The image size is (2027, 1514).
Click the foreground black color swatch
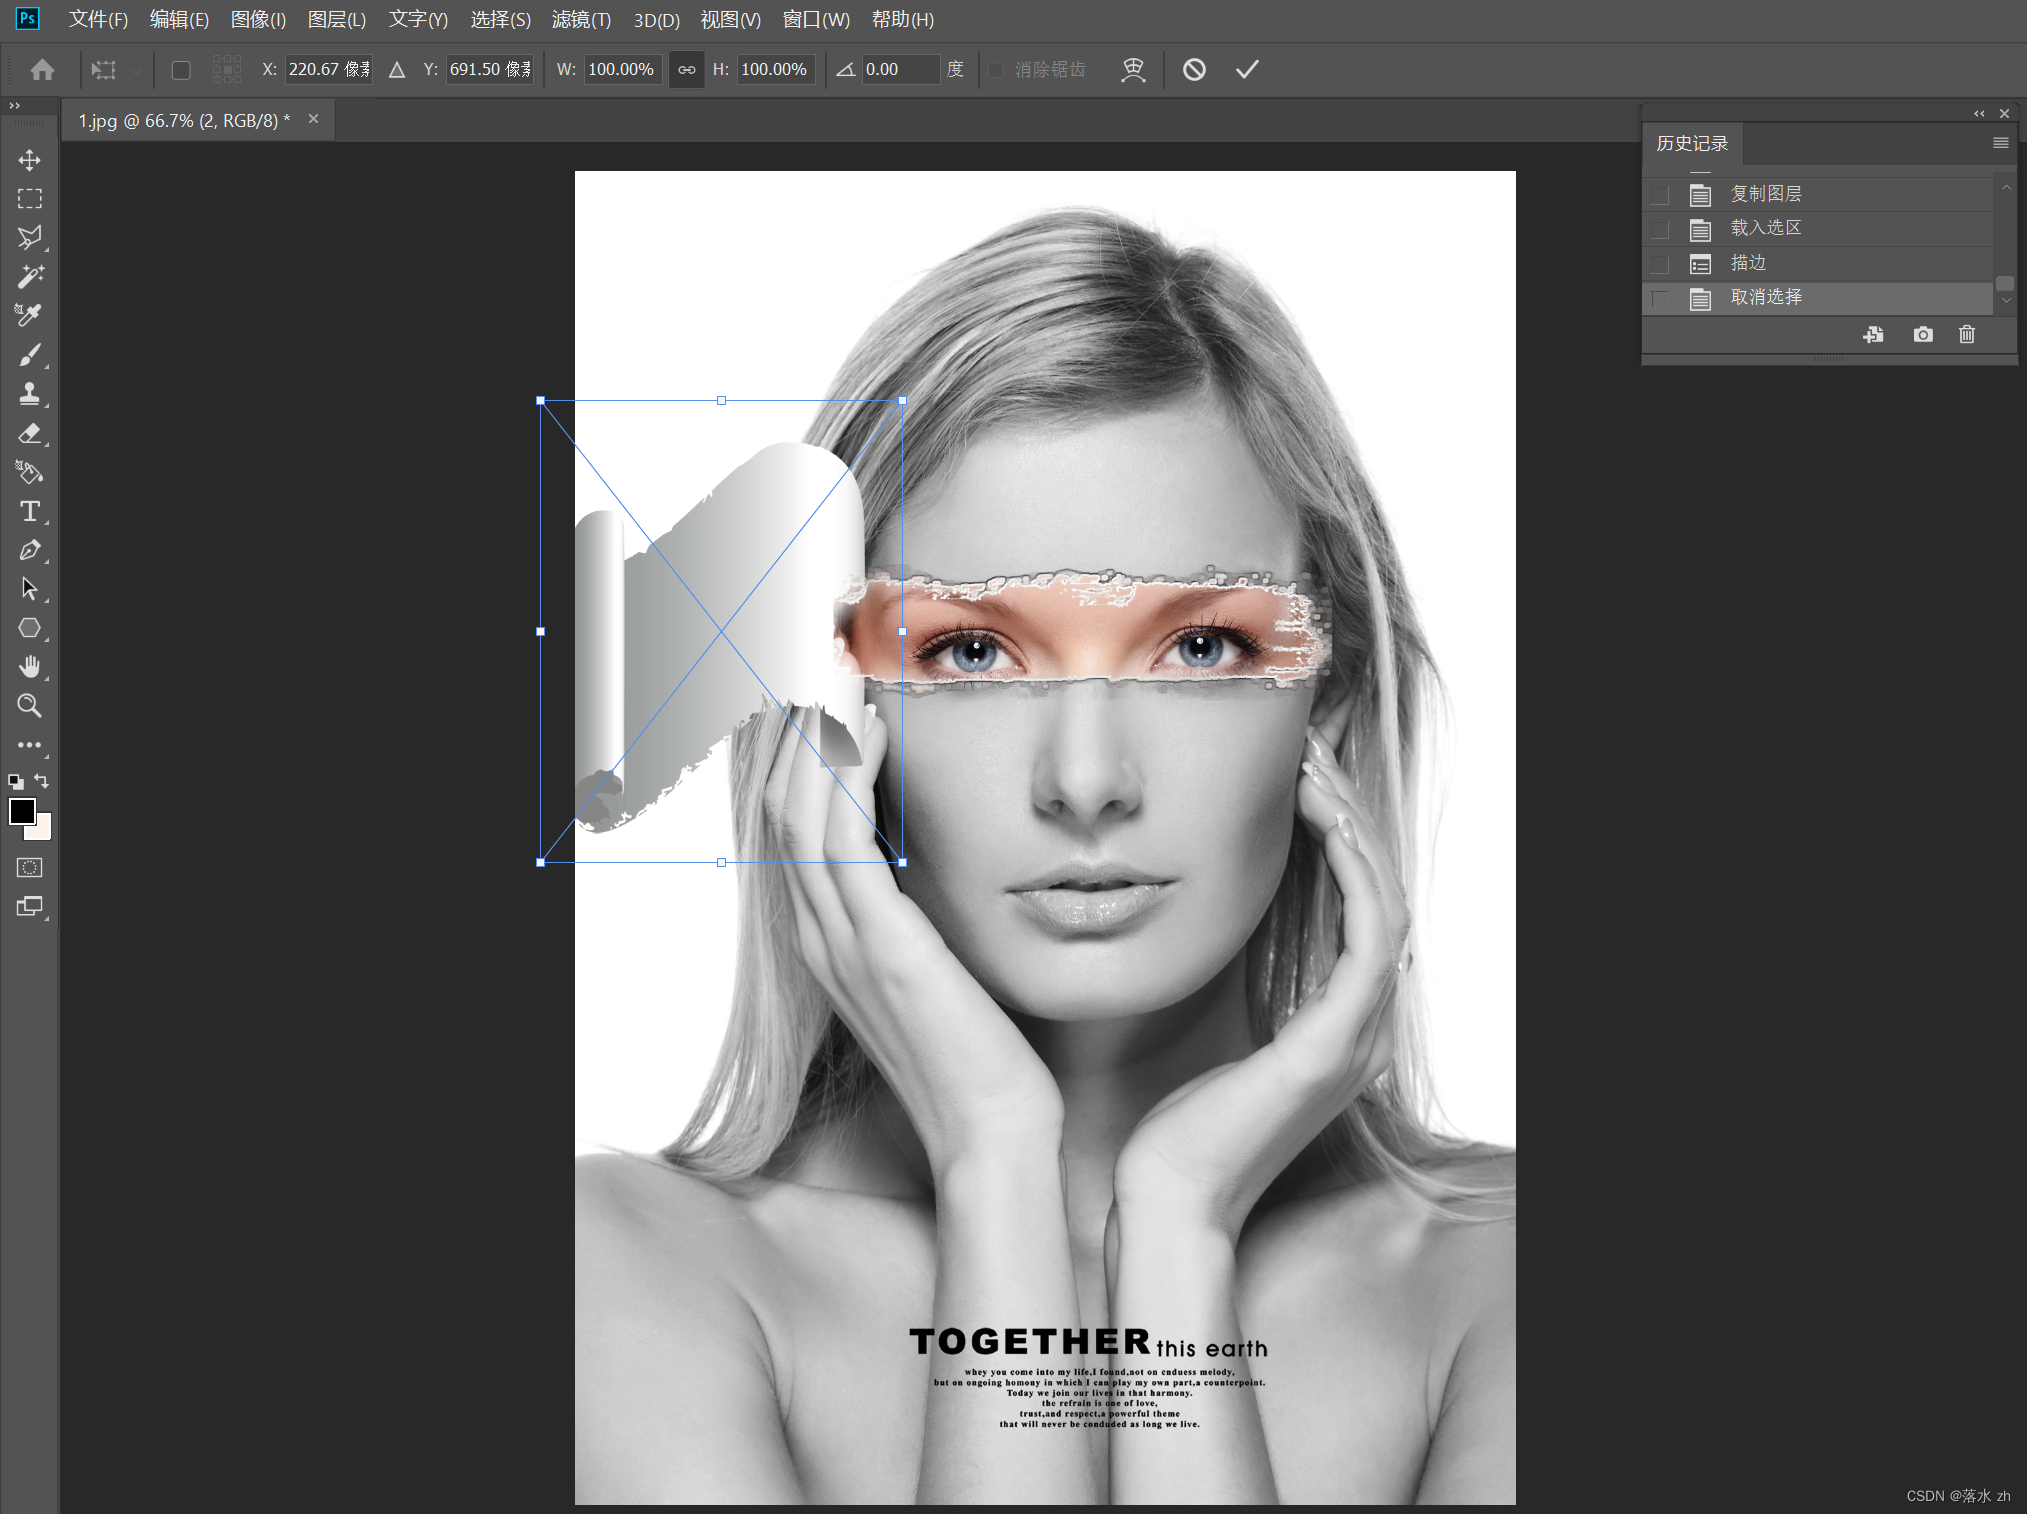coord(22,810)
